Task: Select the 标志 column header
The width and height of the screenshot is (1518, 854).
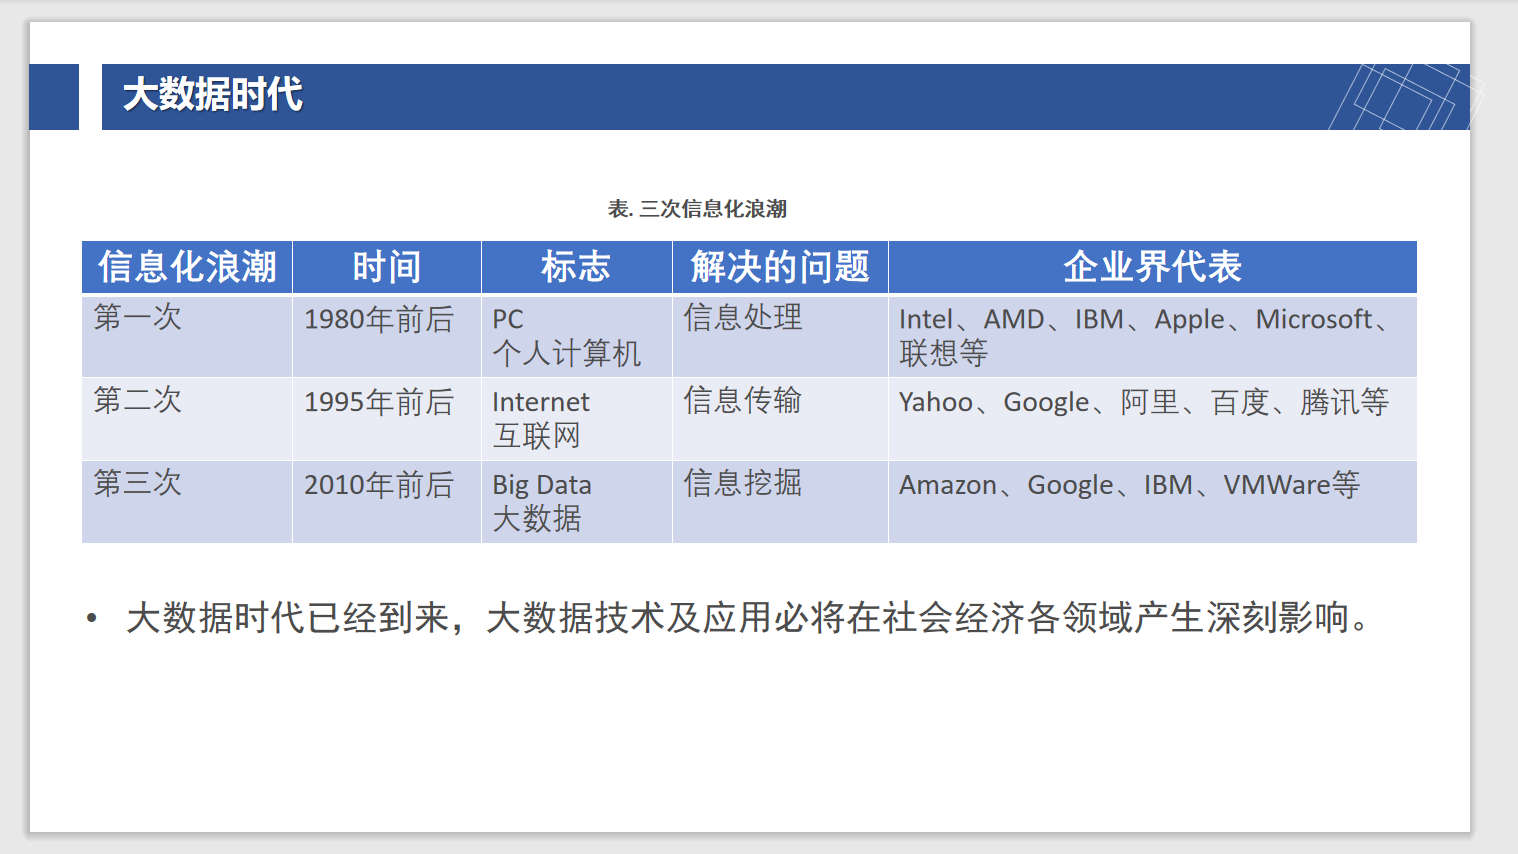Action: (x=576, y=267)
